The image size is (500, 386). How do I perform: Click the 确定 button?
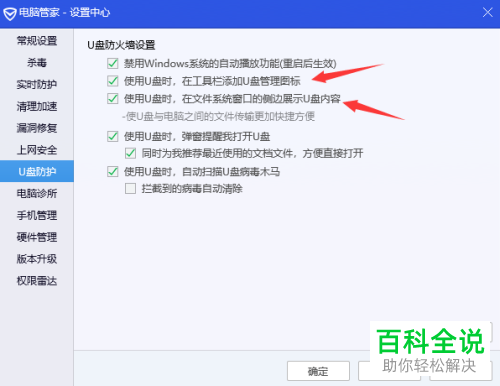pos(318,371)
